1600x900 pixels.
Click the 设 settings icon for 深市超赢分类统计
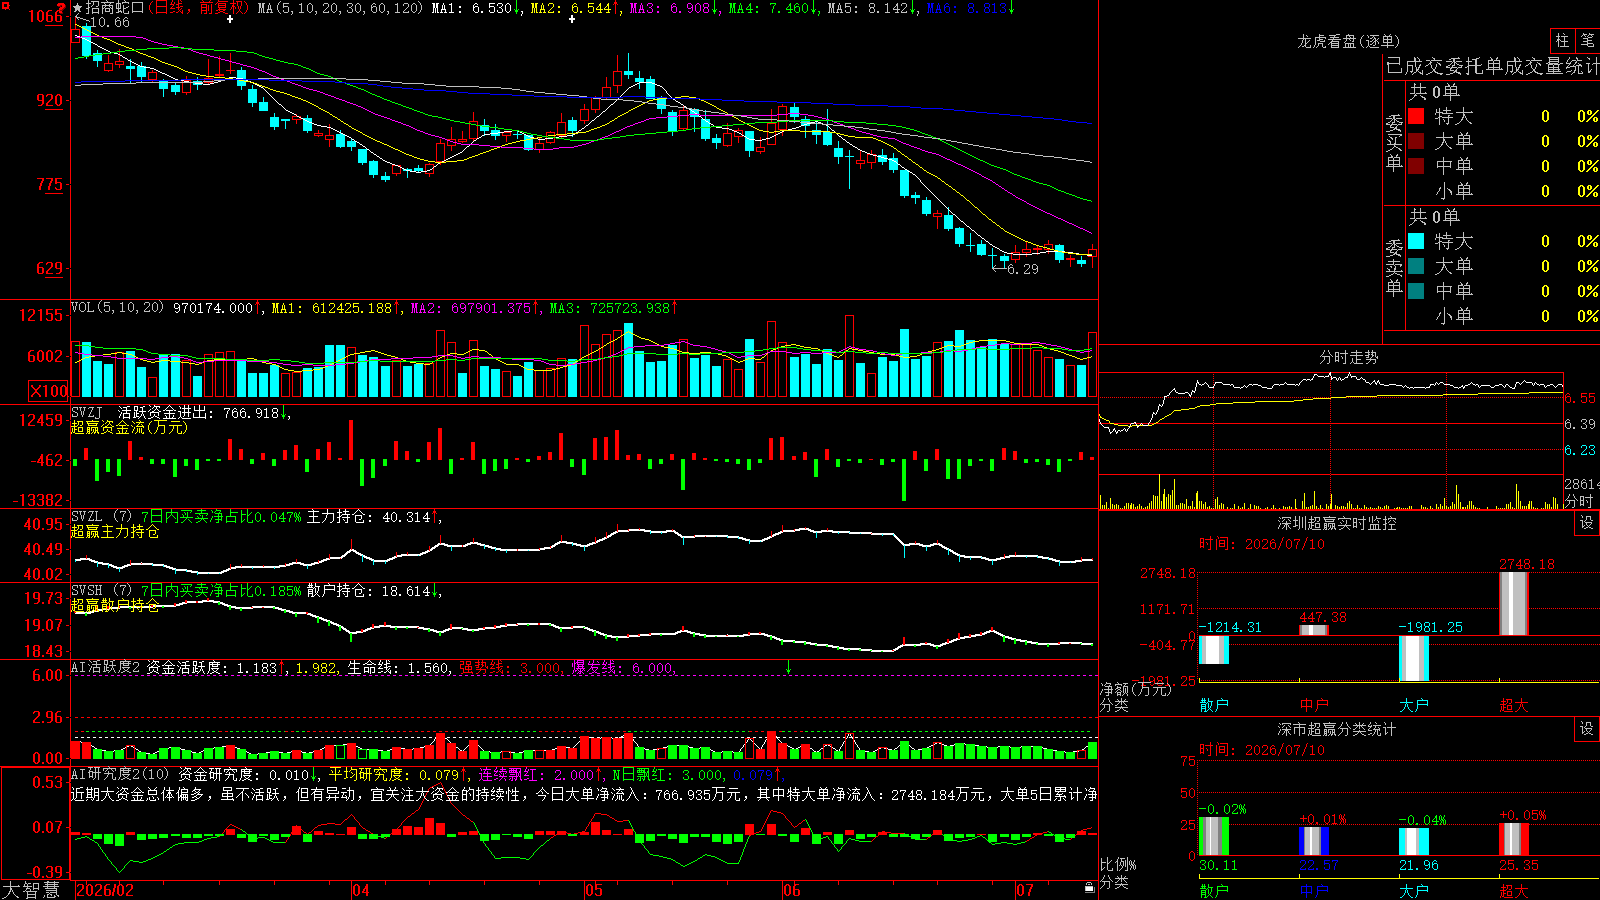1587,729
